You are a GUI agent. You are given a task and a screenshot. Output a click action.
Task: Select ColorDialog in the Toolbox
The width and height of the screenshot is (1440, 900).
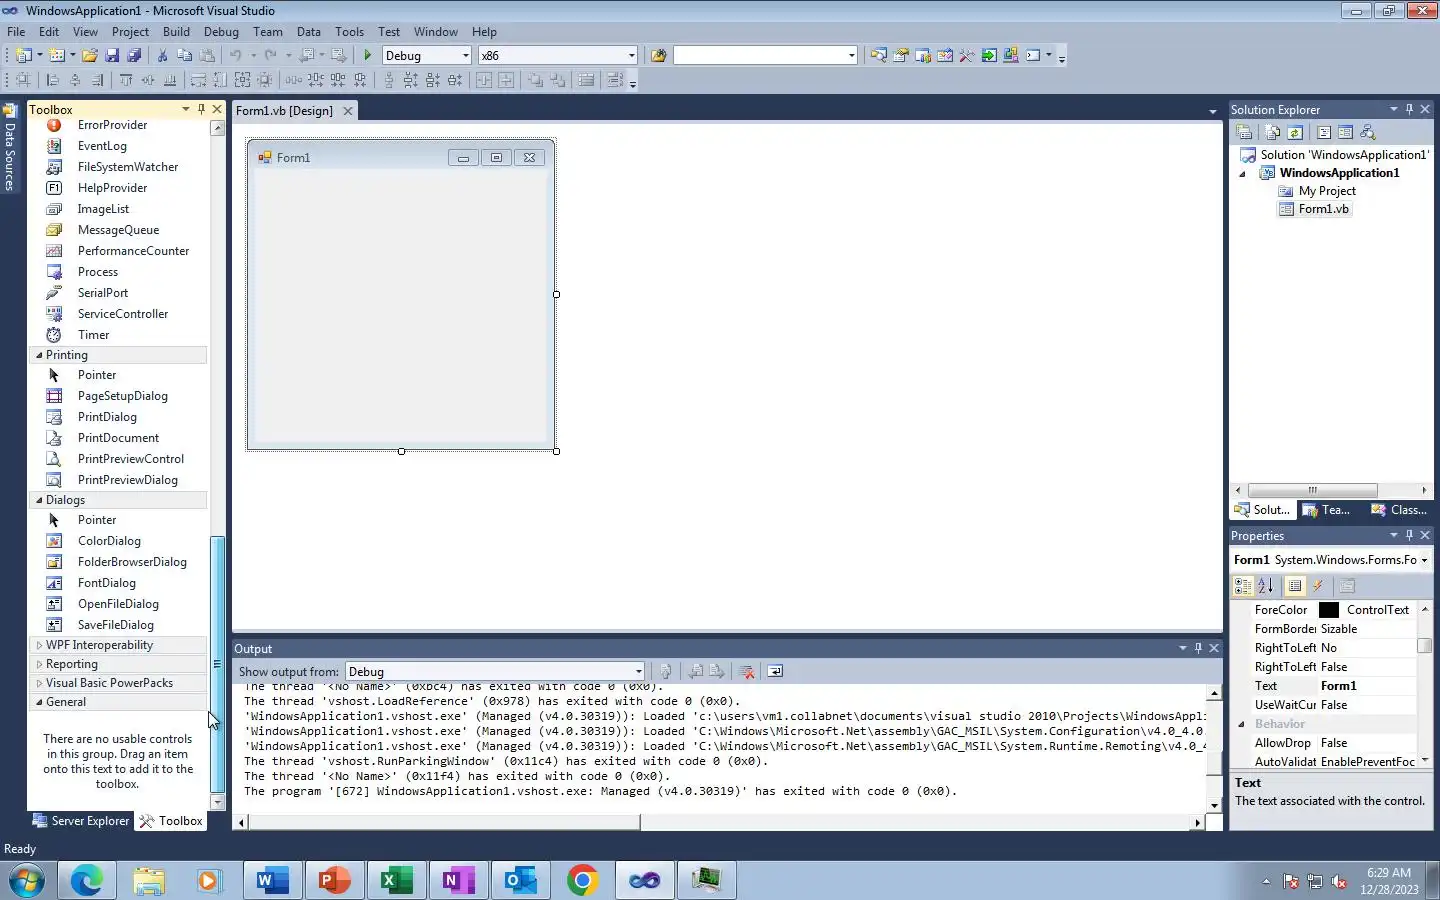[x=109, y=541]
